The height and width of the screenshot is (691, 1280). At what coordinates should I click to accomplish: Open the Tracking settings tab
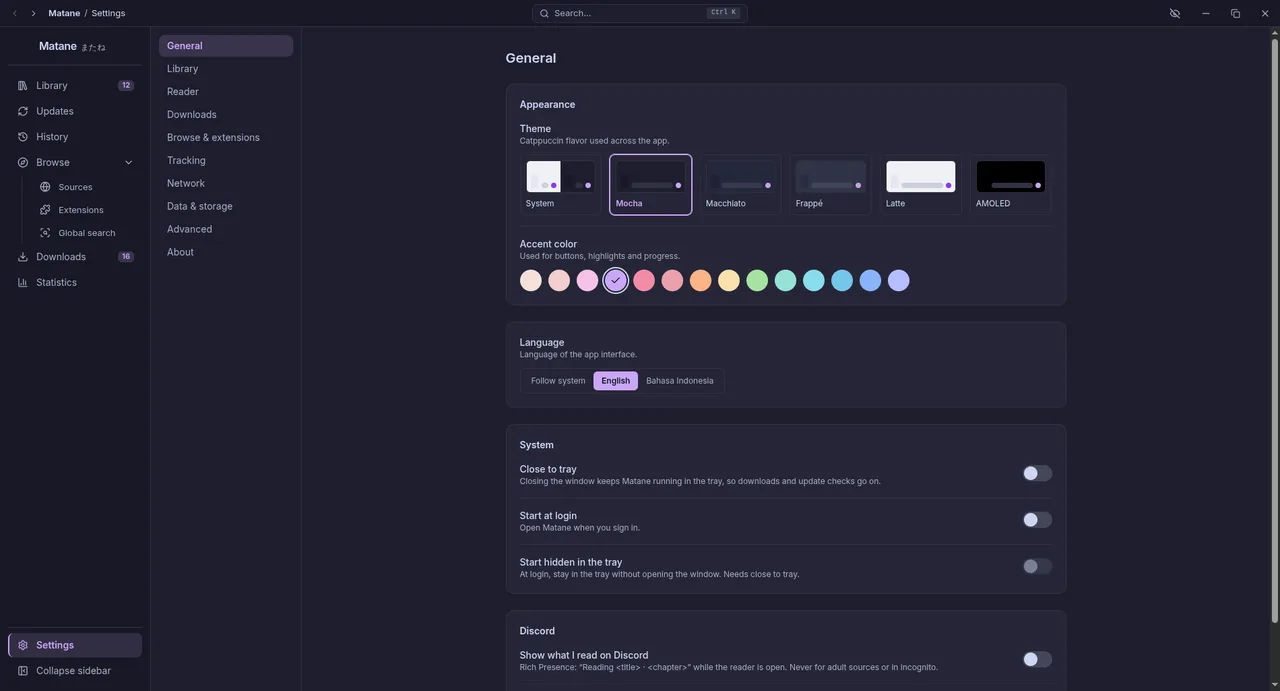[x=226, y=161]
